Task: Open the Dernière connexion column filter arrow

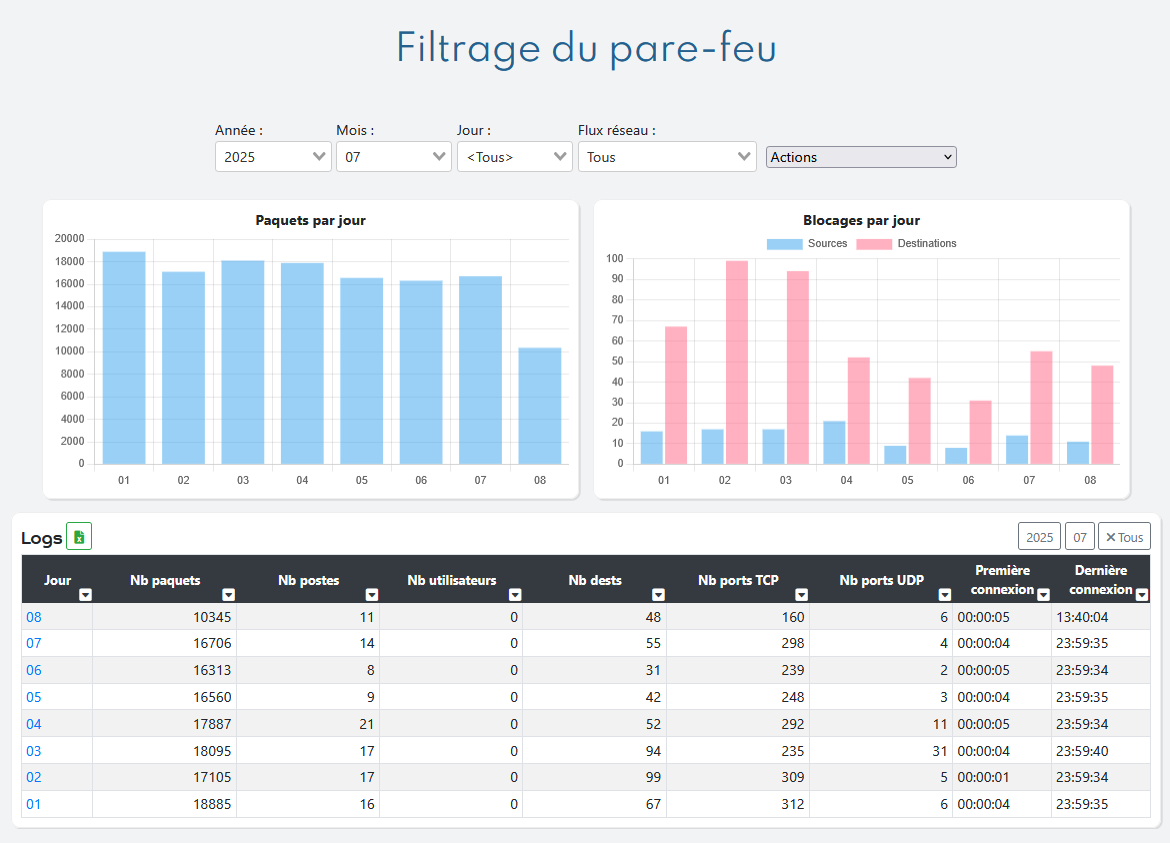Action: 1142,595
